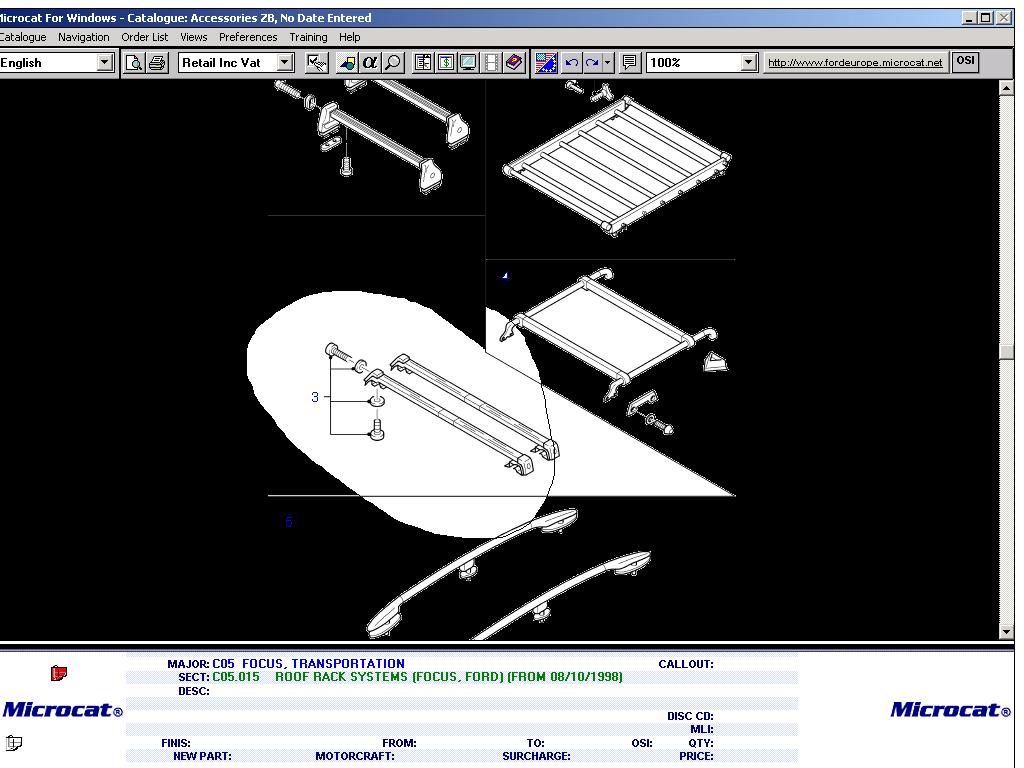Viewport: 1024px width, 768px height.
Task: Expand the Retail Inc Vat price dropdown
Action: pos(285,63)
